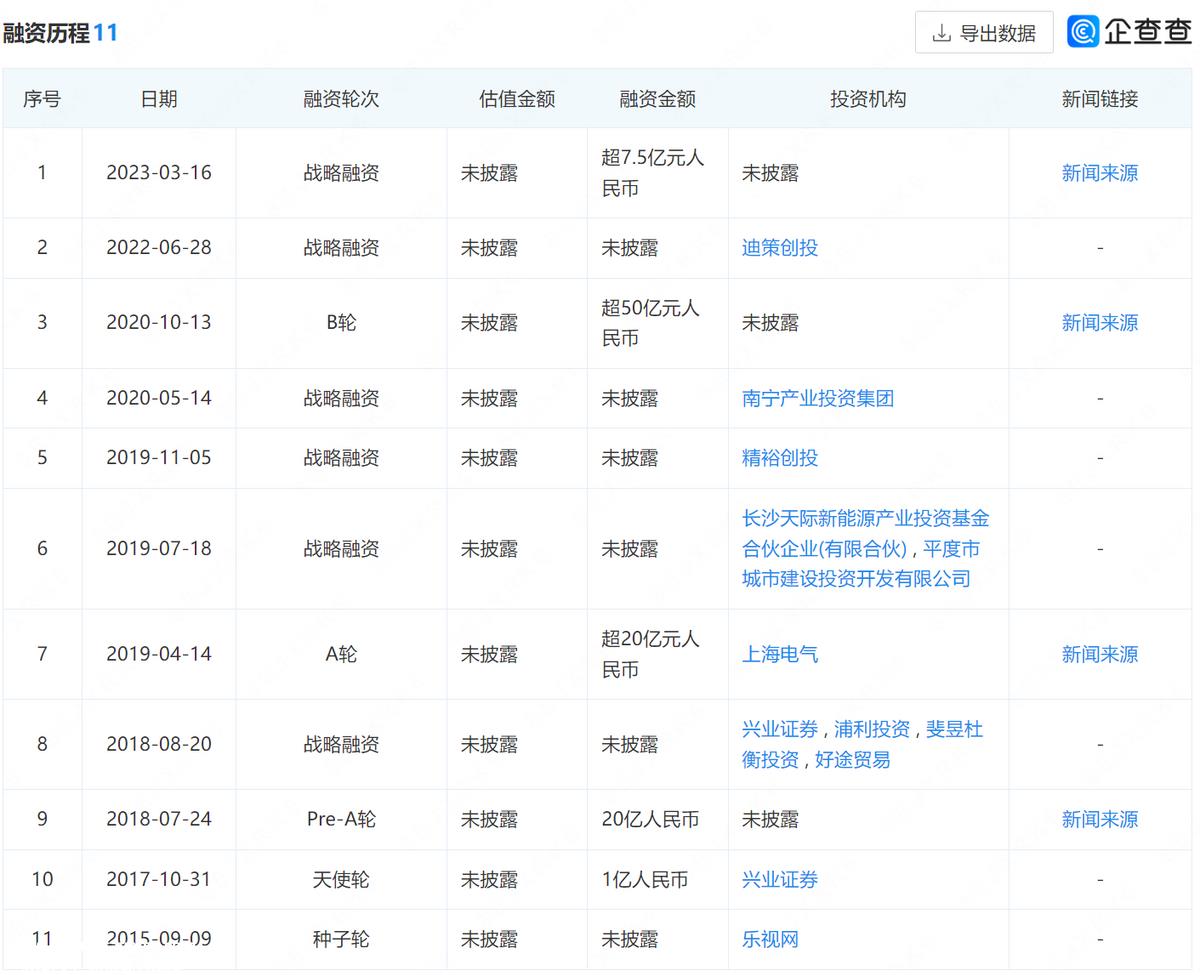This screenshot has height=975, width=1200.
Task: Click the B轮 round cell
Action: click(341, 323)
